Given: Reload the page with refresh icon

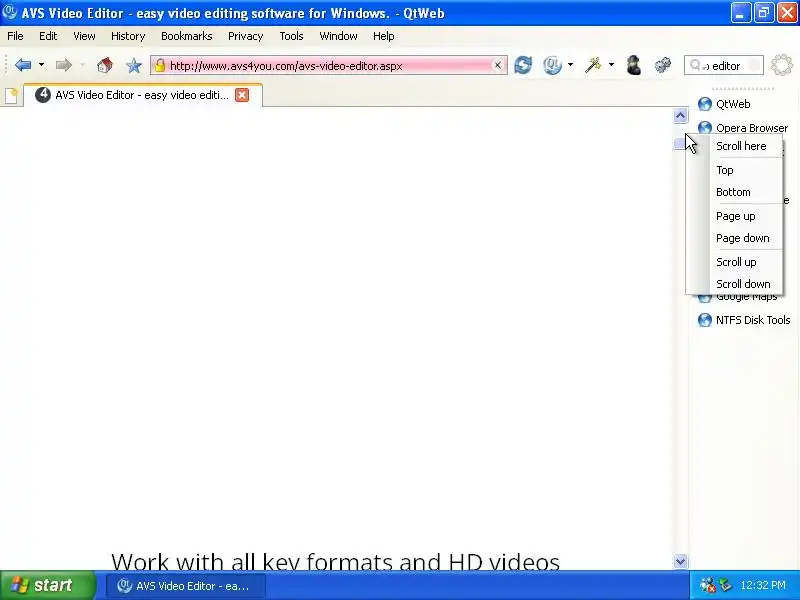Looking at the screenshot, I should pos(523,65).
